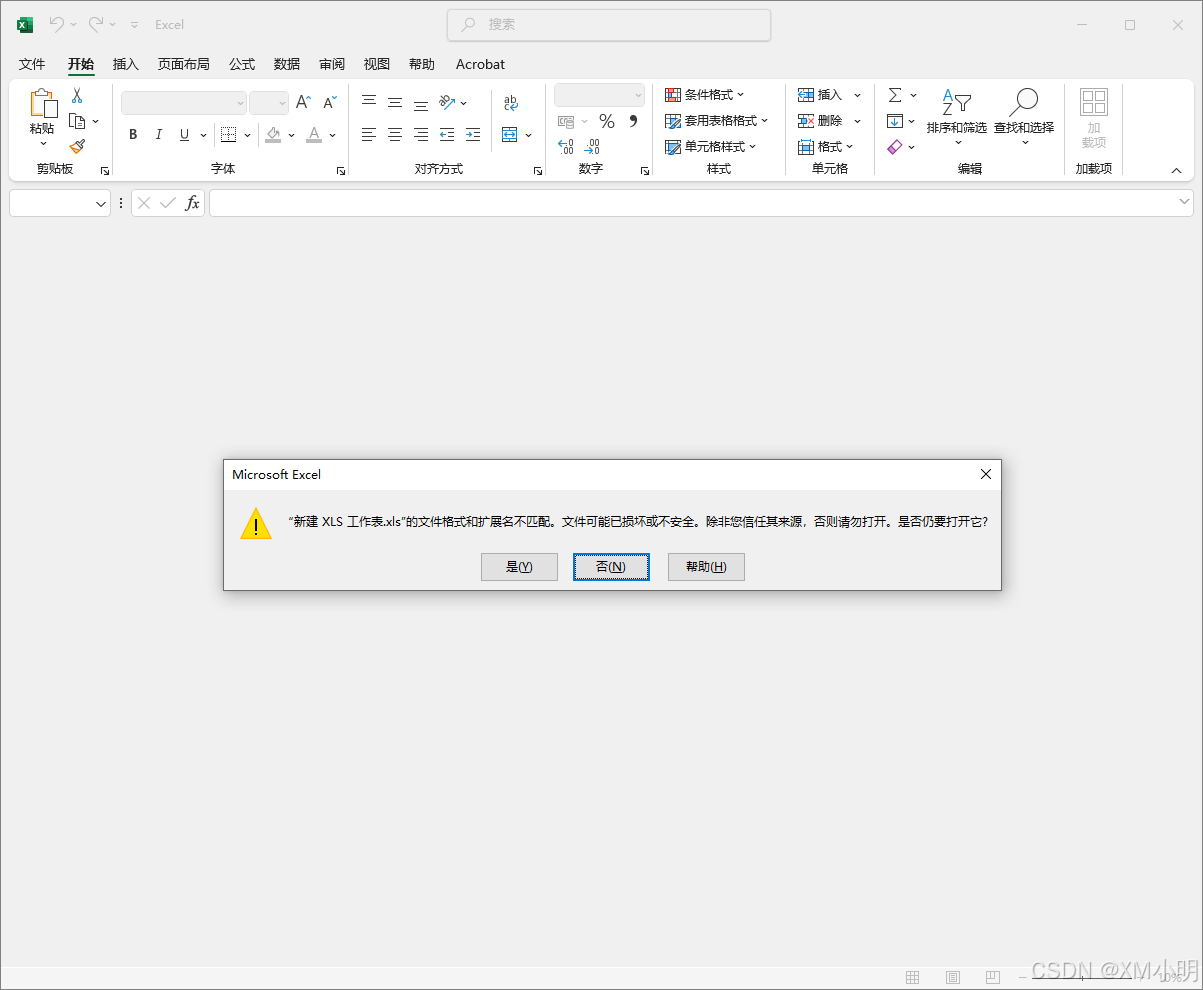
Task: Click the Clear eraser icon
Action: coord(895,147)
